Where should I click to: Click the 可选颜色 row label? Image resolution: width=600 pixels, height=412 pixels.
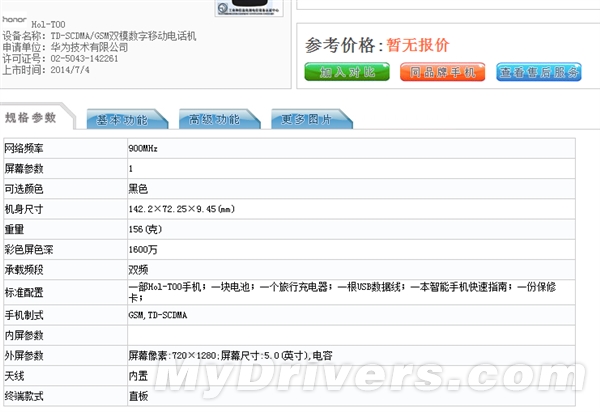pos(24,189)
